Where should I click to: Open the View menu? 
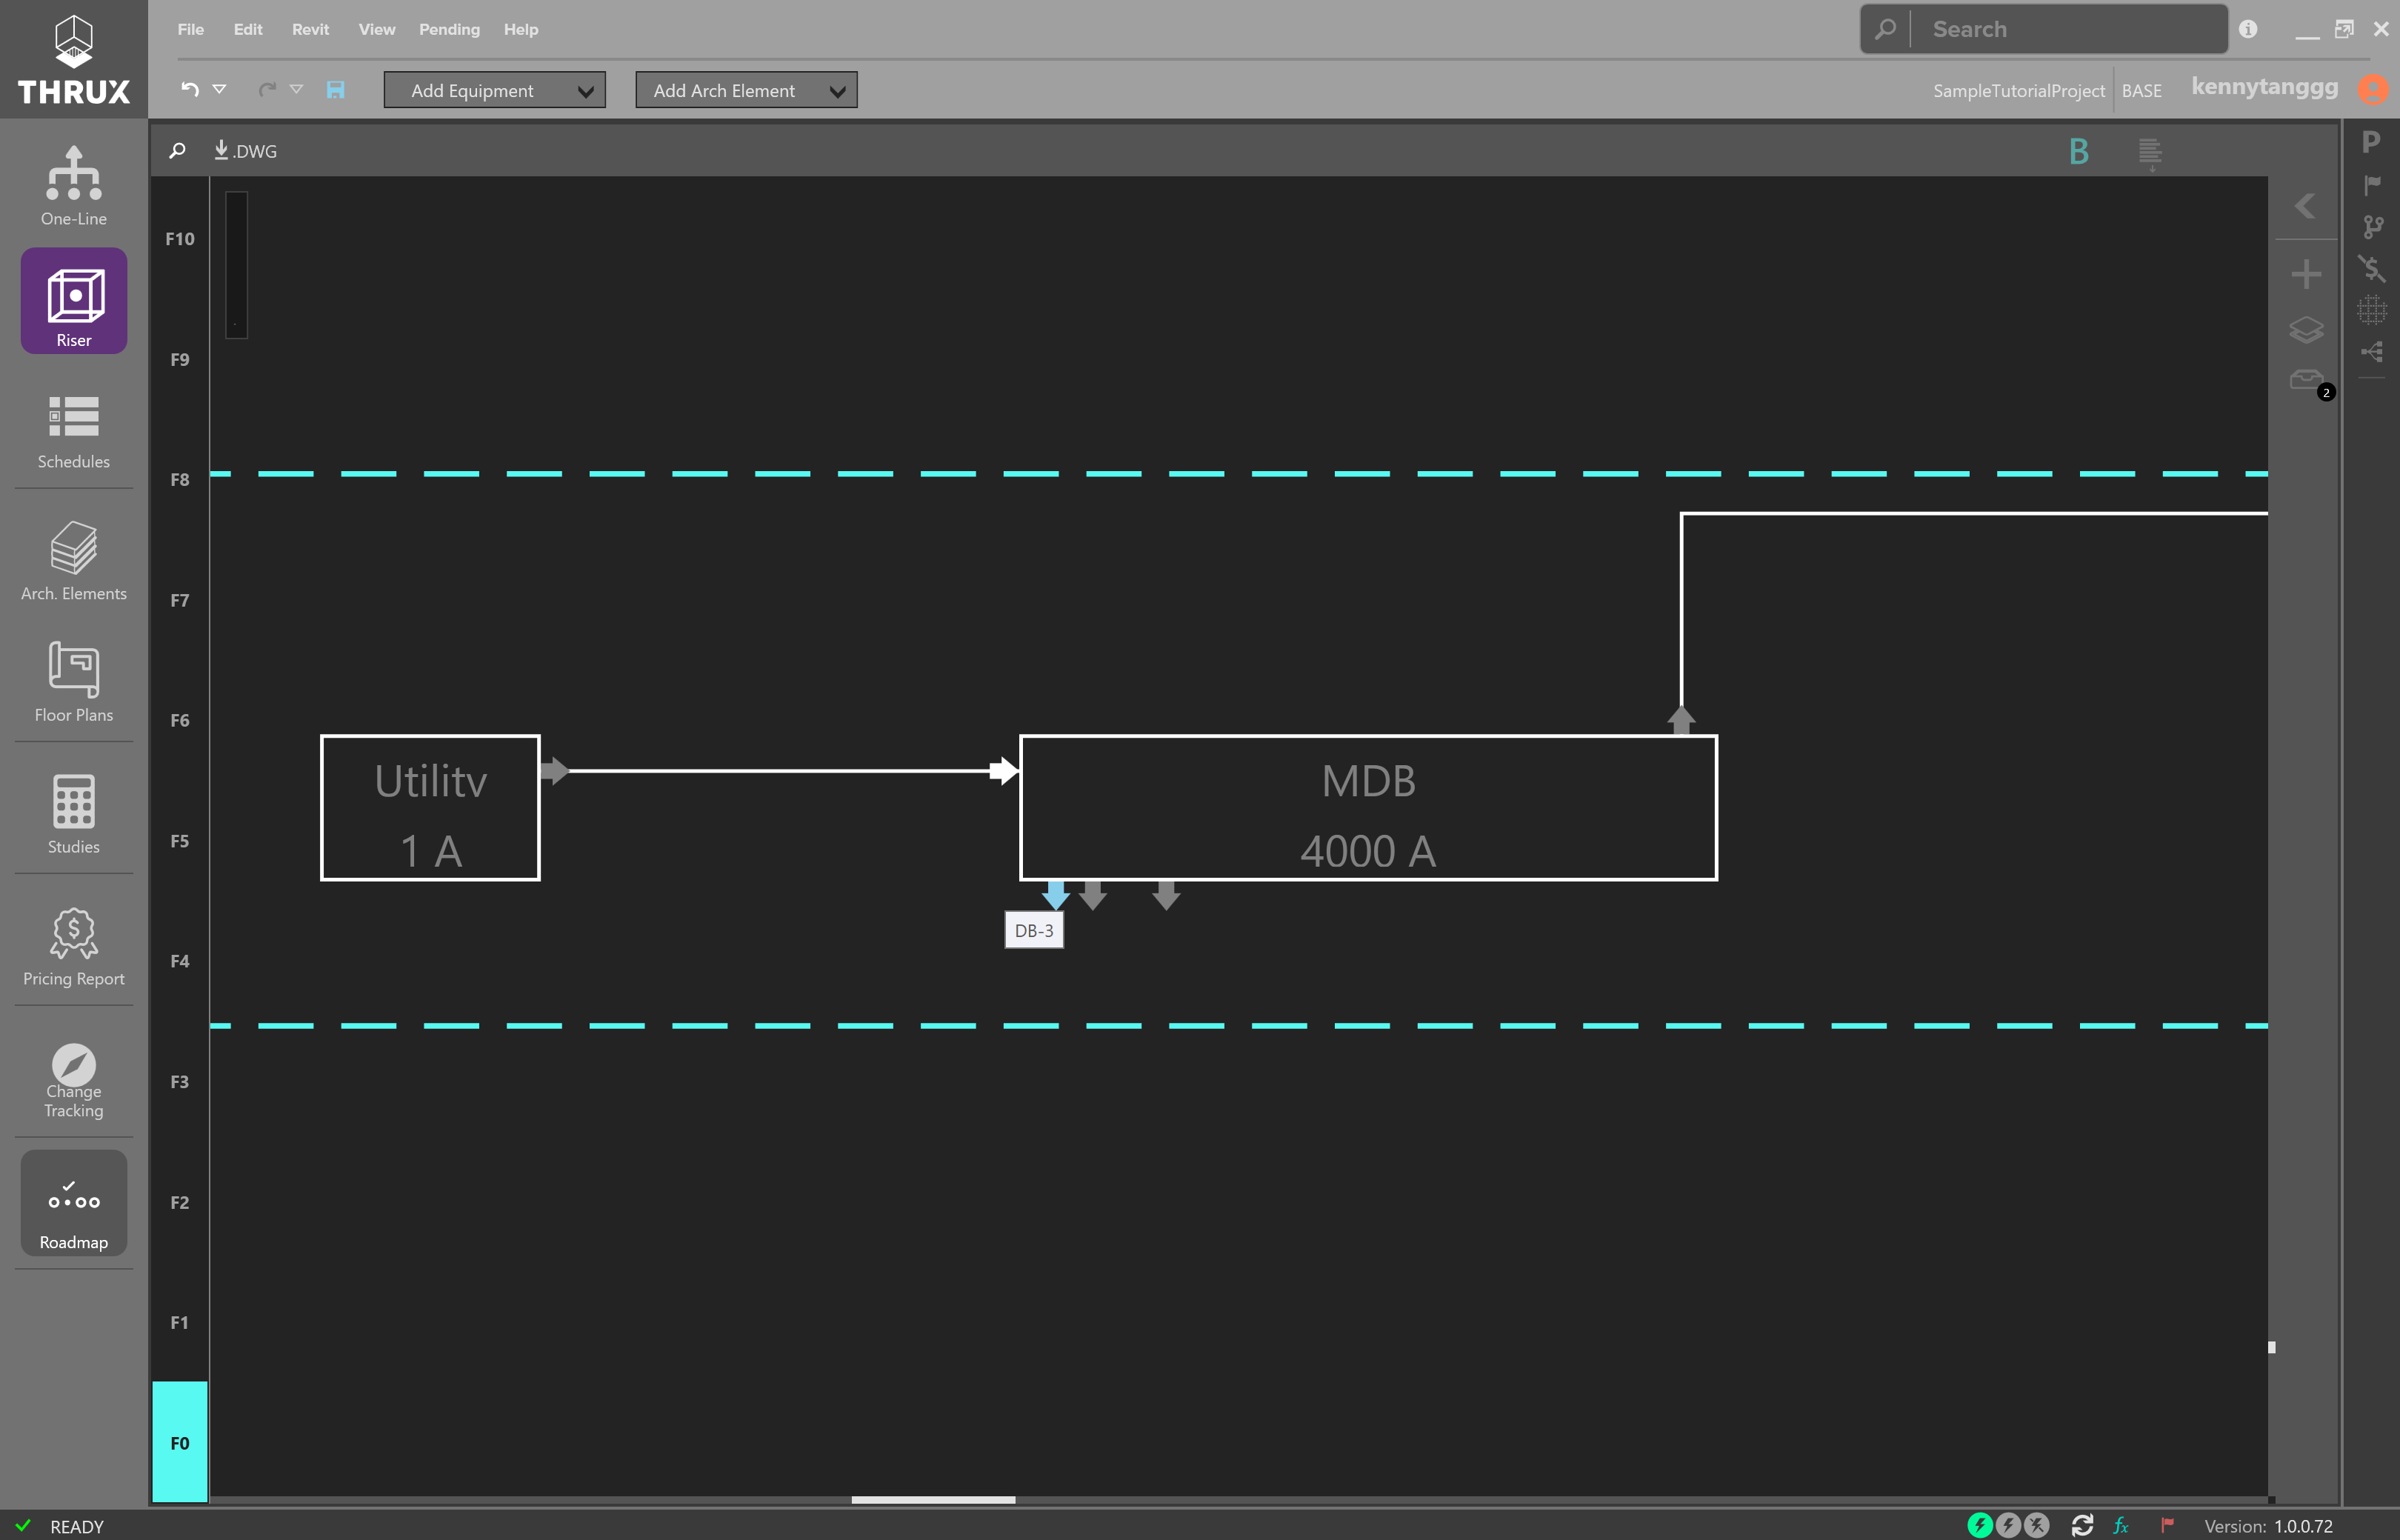(x=377, y=29)
